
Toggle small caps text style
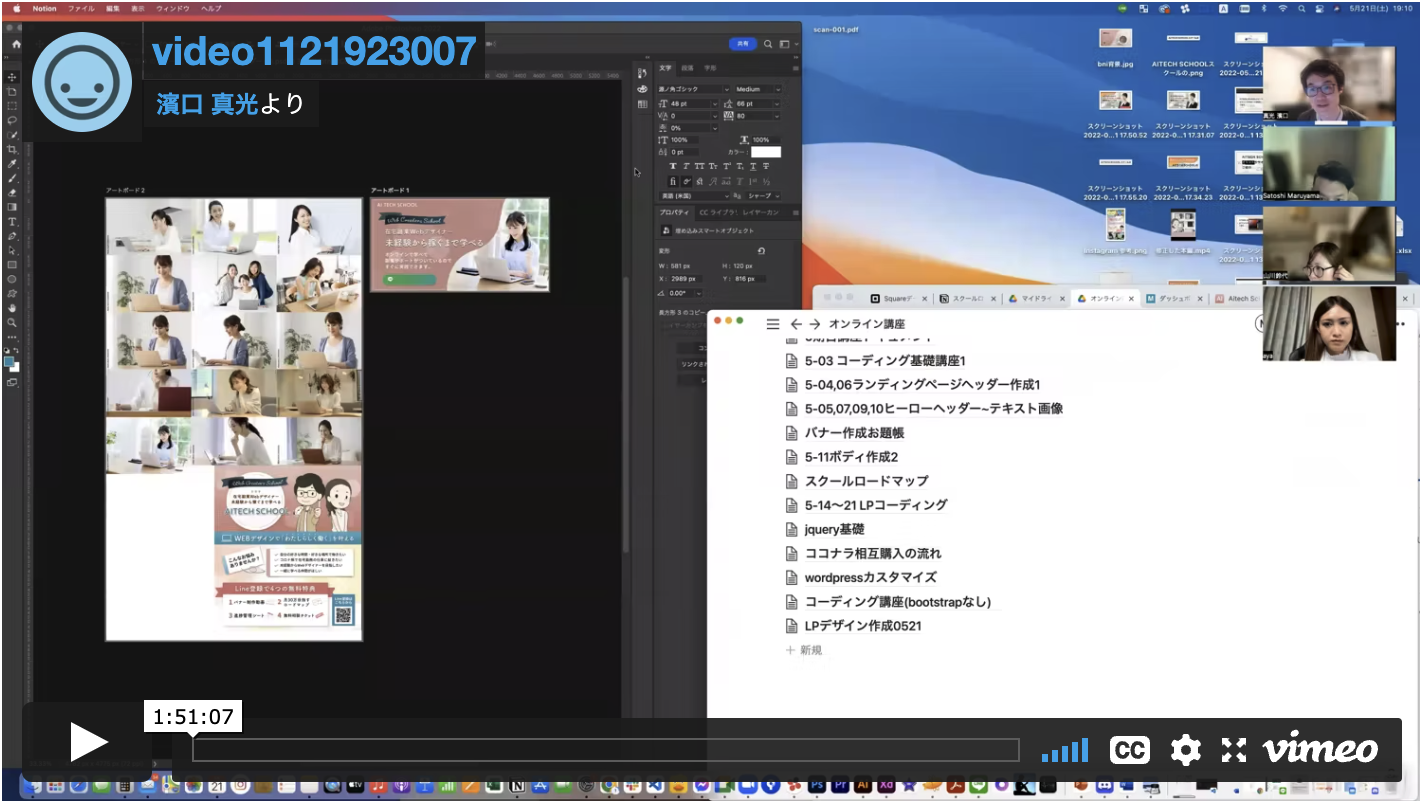pos(713,166)
